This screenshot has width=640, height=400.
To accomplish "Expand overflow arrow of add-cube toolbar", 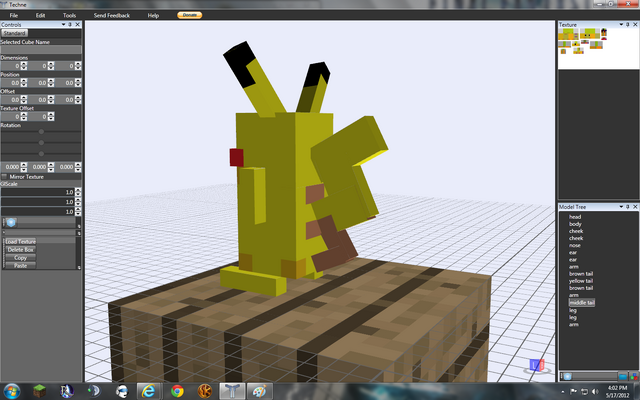I will (x=79, y=226).
